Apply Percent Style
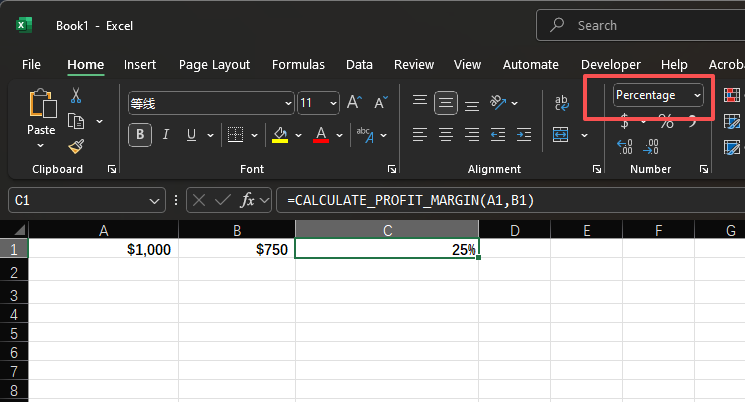 tap(666, 122)
